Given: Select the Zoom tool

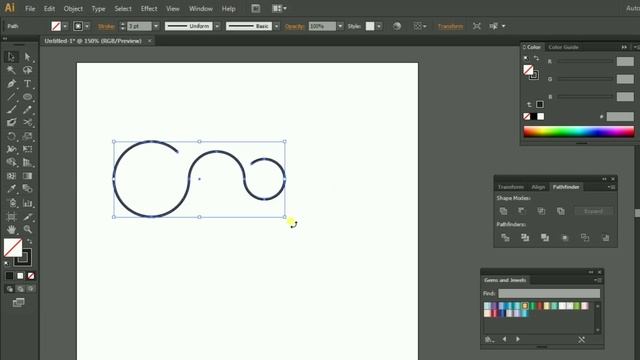Looking at the screenshot, I should (27, 229).
